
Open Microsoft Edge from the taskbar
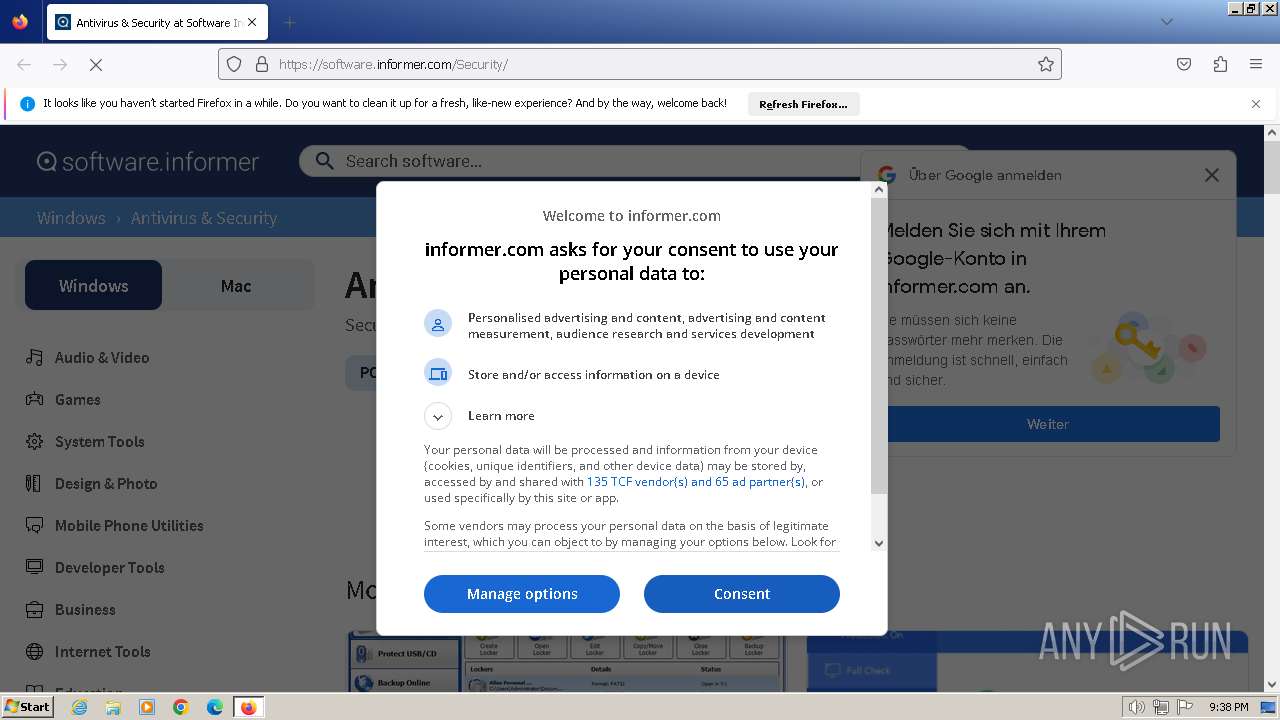click(215, 707)
